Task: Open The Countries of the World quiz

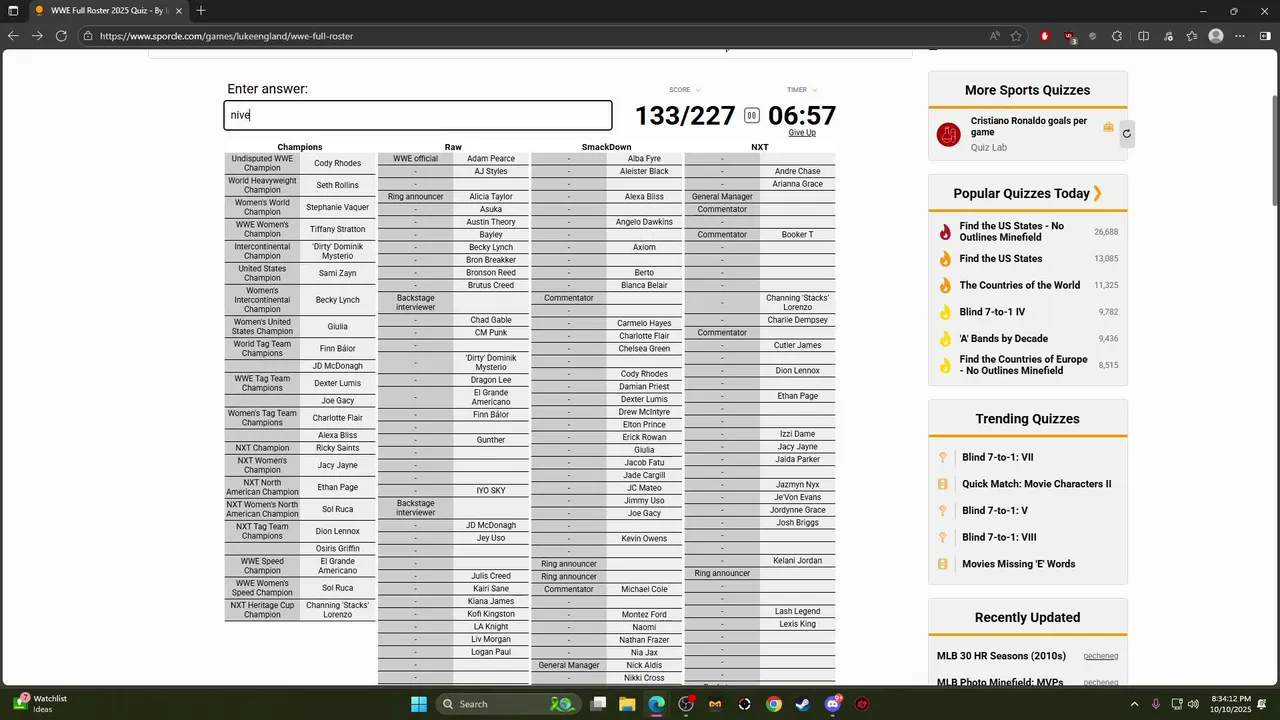Action: (x=1019, y=285)
